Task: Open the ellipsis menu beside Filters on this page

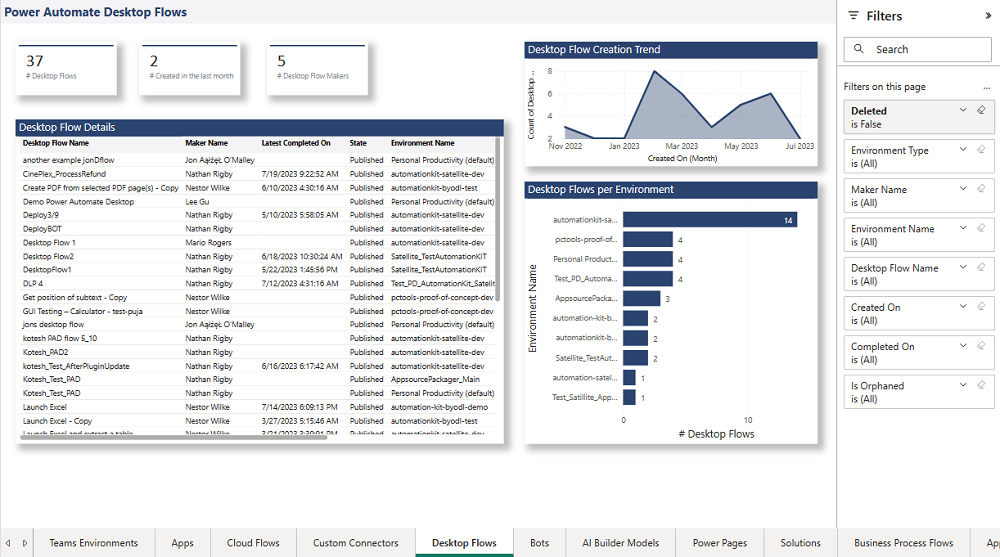Action: point(987,87)
